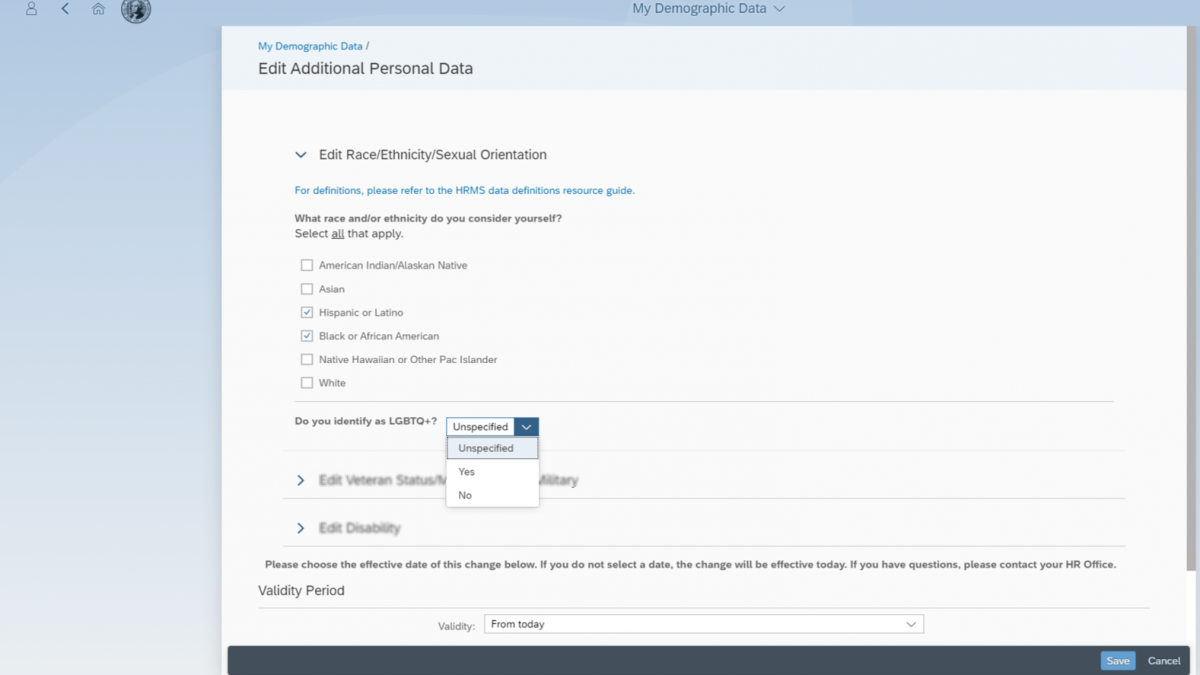Uncheck Black or African American

(307, 335)
